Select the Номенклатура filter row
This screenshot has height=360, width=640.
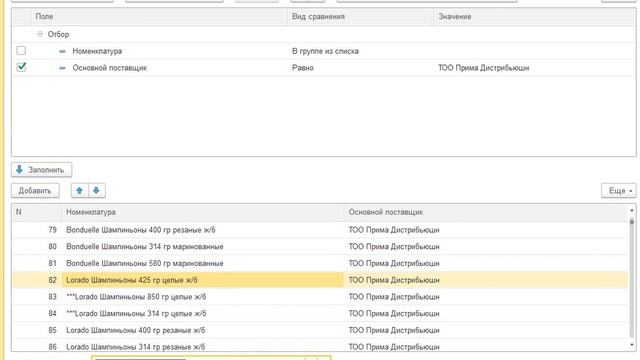click(324, 51)
